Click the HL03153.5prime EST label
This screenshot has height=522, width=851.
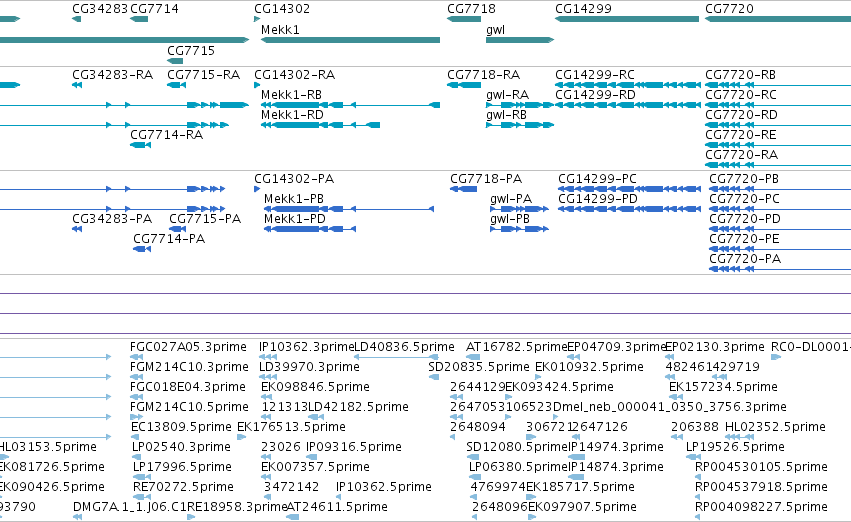(x=47, y=448)
